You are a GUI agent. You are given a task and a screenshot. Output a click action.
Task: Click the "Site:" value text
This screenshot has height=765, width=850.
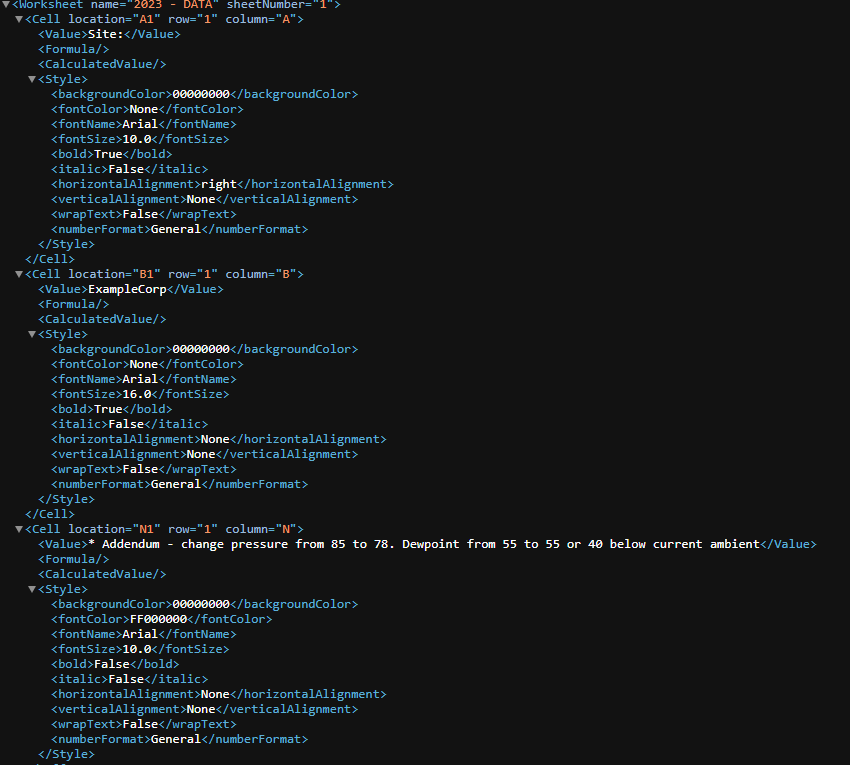(106, 34)
